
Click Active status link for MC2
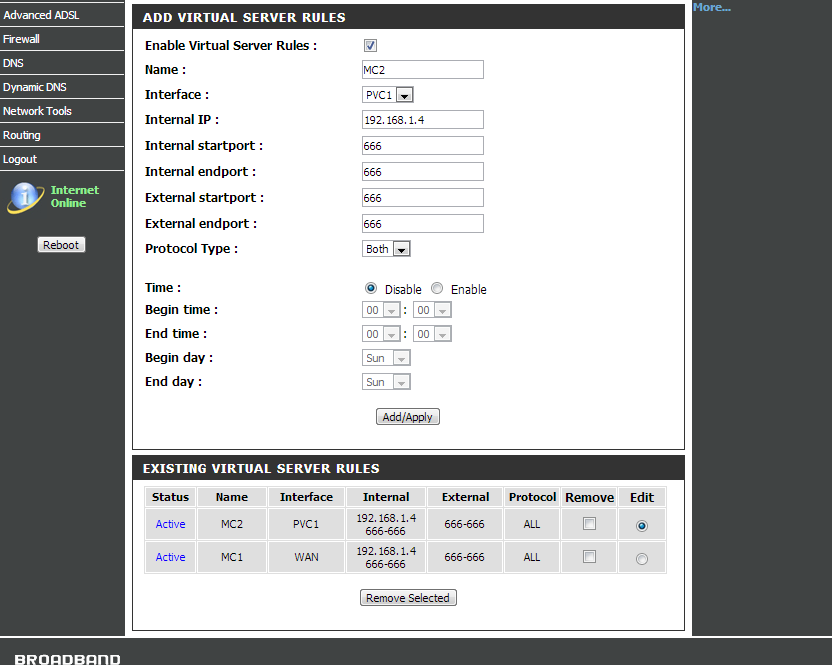[170, 524]
